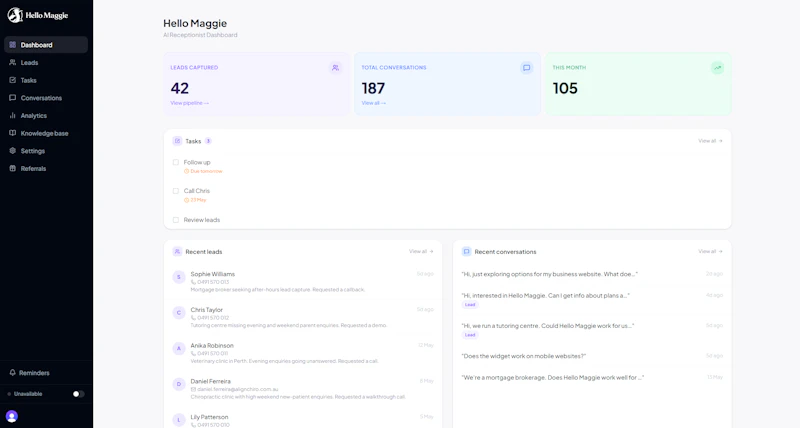The height and width of the screenshot is (428, 800).
Task: Click the people icon on Leads Captured card
Action: click(335, 67)
